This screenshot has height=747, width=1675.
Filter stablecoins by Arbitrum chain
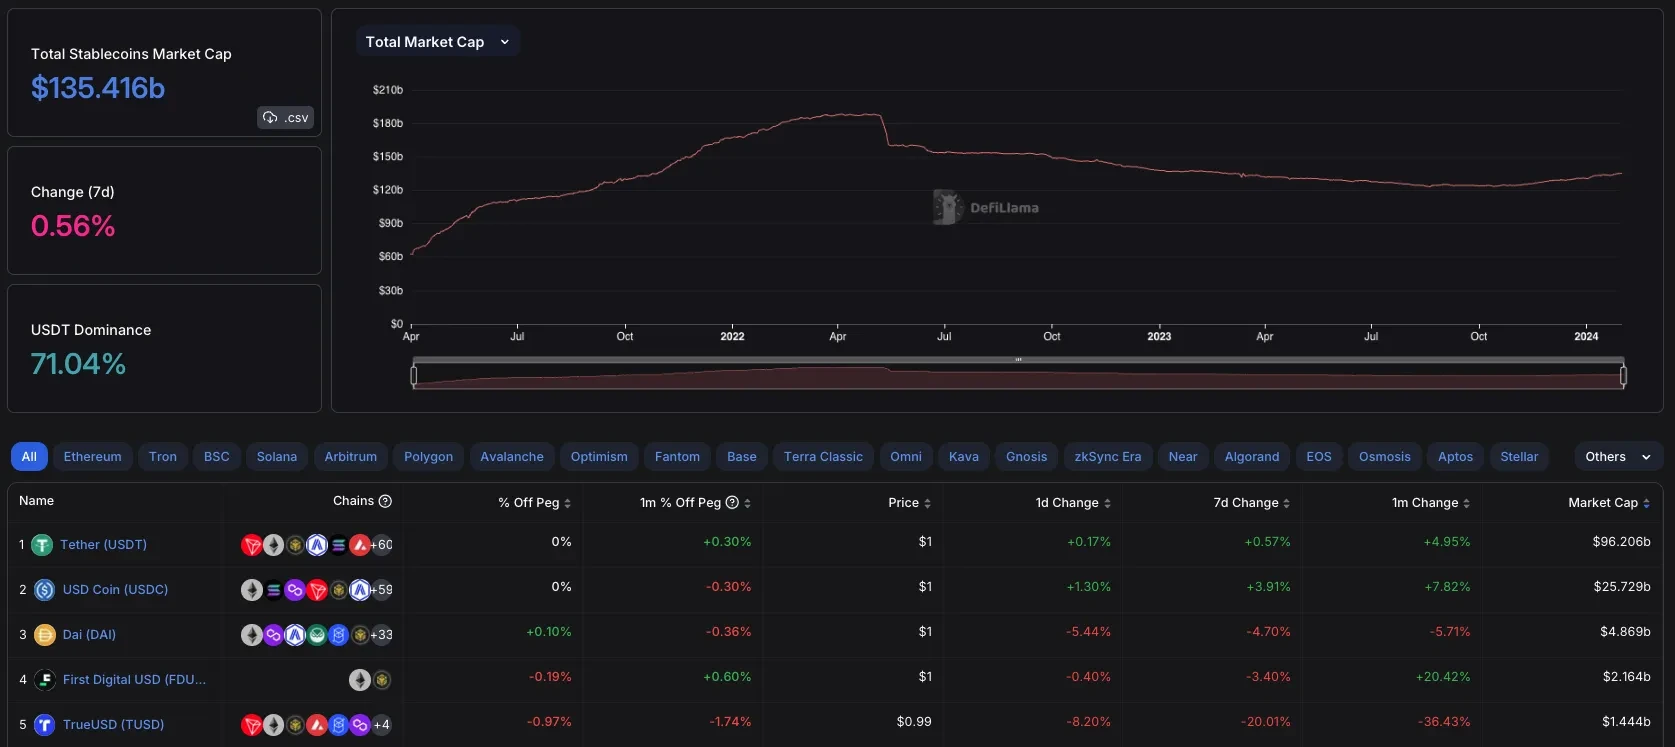[x=351, y=457]
